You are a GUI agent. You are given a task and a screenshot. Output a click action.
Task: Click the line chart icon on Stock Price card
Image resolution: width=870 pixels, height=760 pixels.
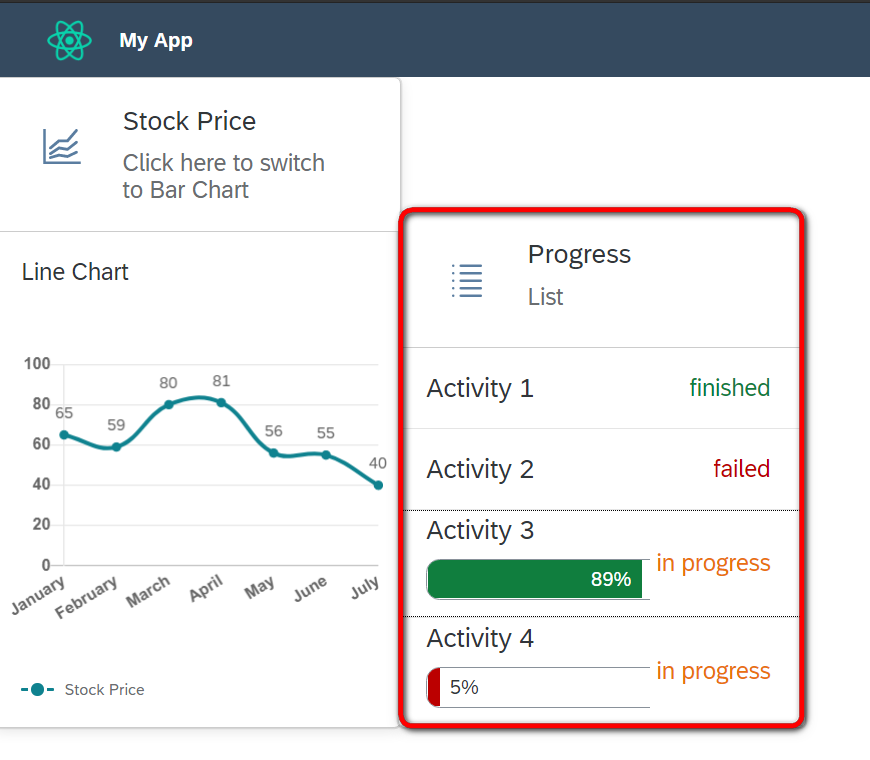tap(62, 147)
